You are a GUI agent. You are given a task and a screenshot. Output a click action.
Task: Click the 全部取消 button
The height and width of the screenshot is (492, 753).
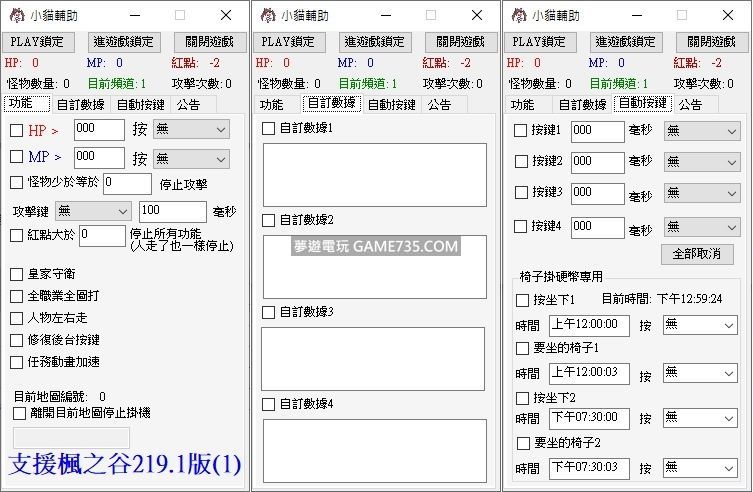(697, 254)
